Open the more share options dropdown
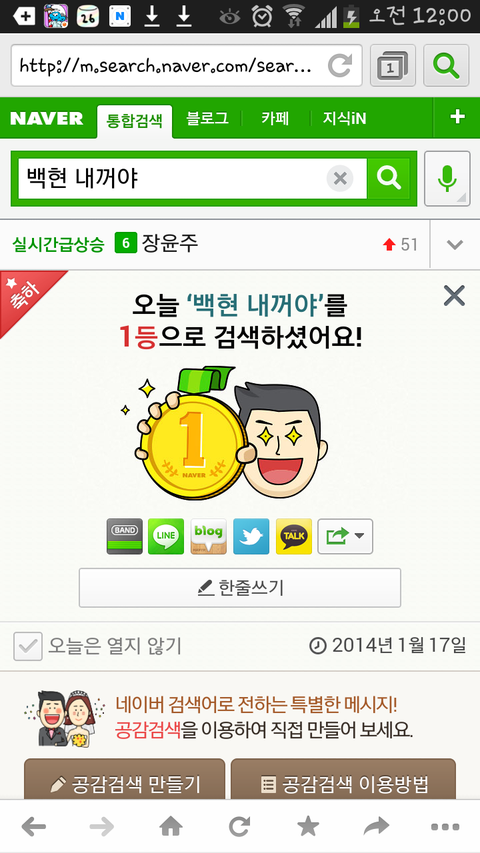The height and width of the screenshot is (853, 480). click(x=345, y=536)
